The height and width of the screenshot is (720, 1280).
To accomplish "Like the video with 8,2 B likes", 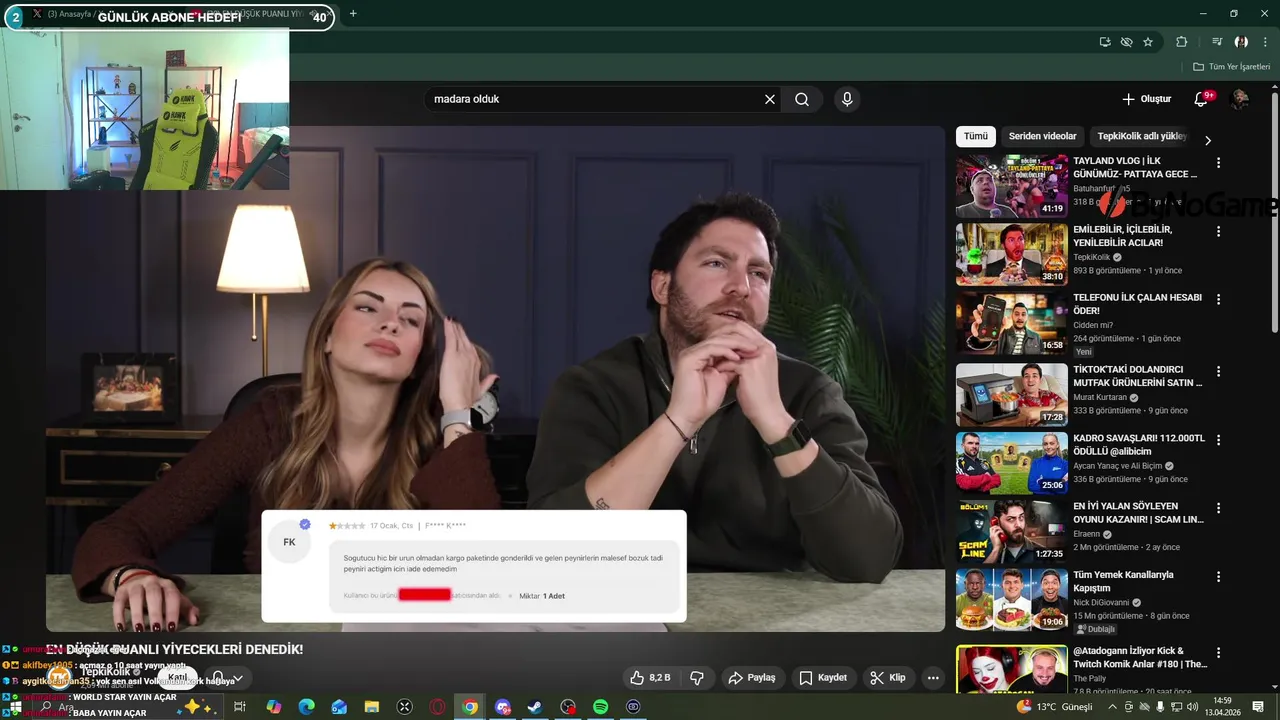I will coord(650,678).
